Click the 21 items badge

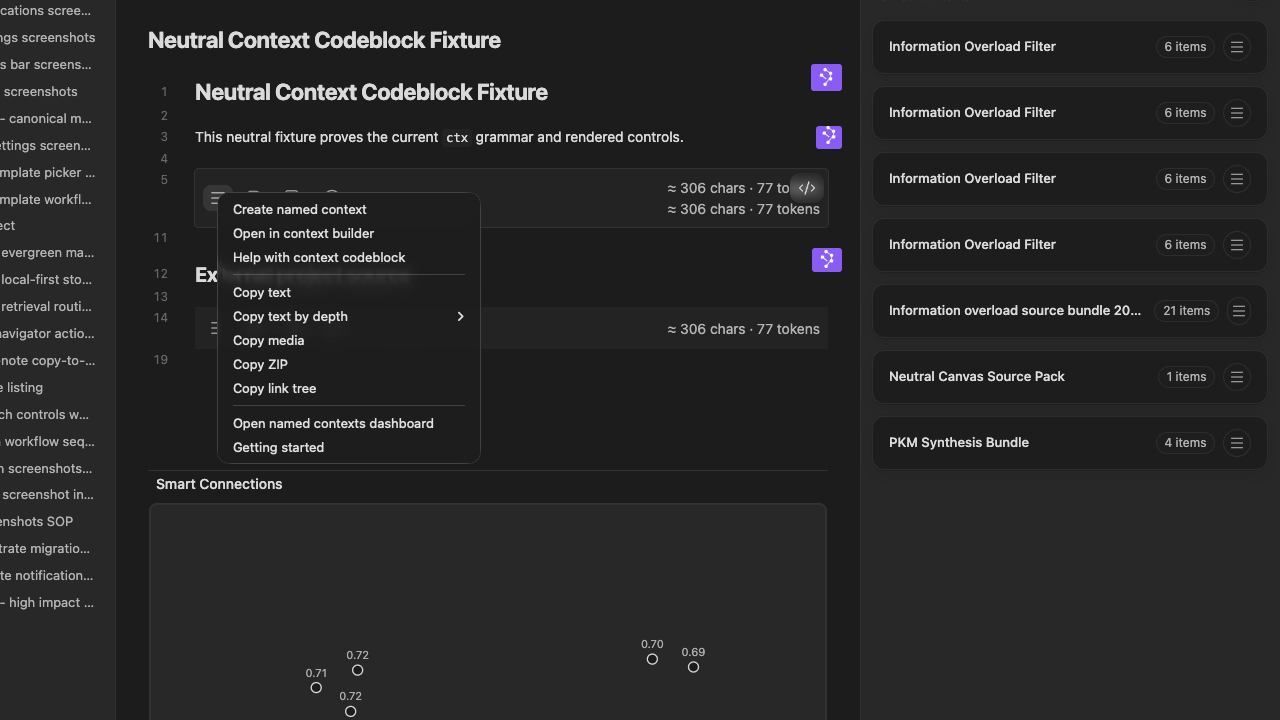coord(1187,311)
